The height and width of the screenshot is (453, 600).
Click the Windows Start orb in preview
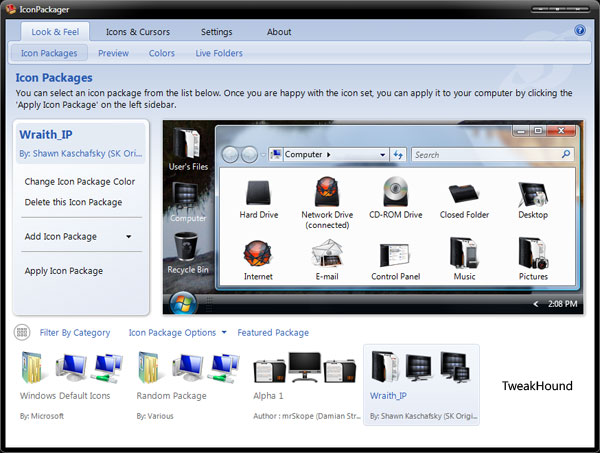click(x=183, y=303)
